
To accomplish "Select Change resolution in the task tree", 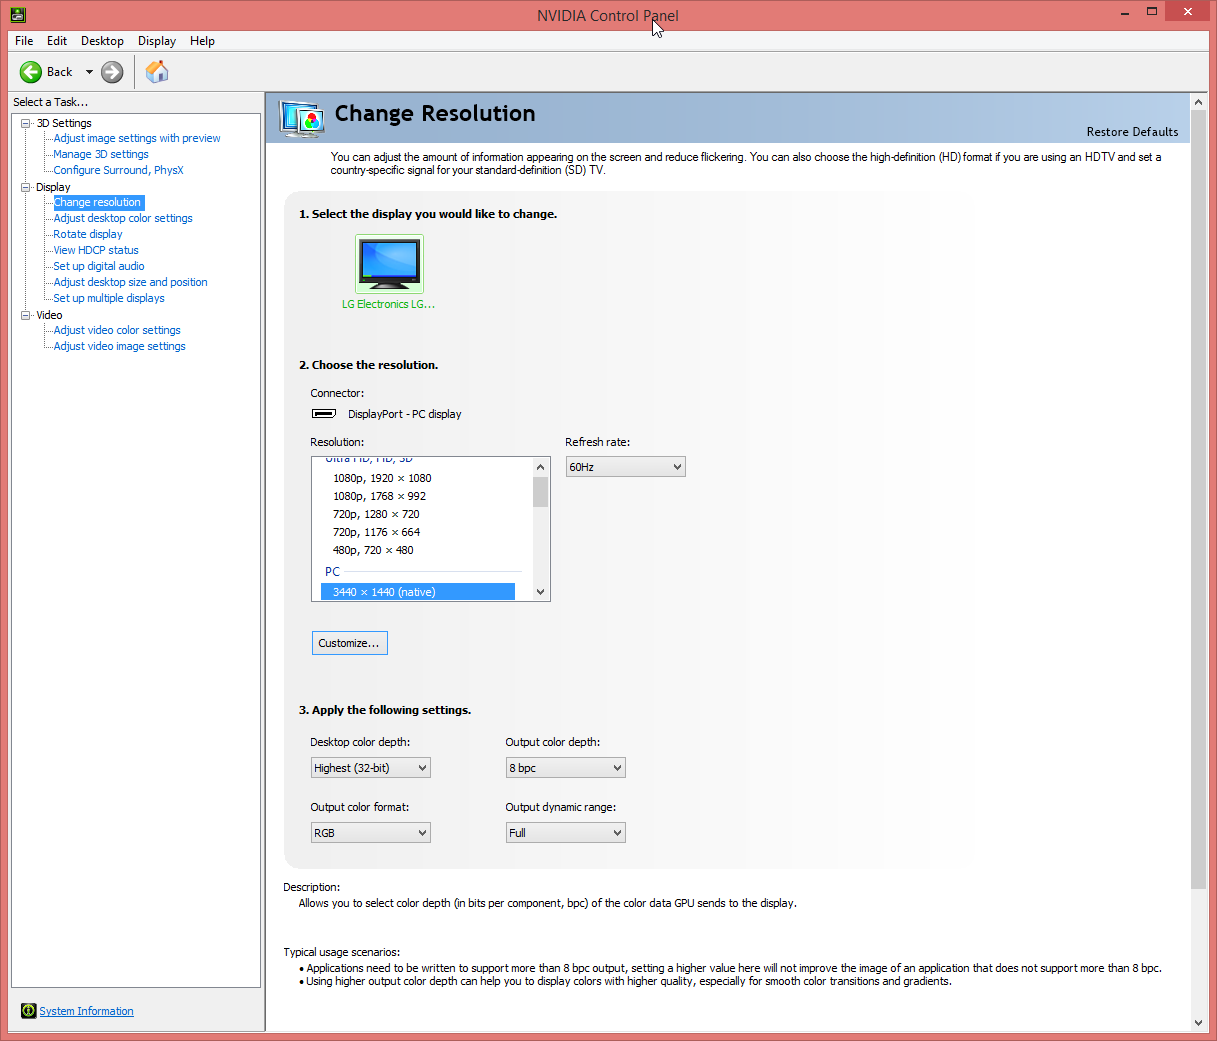I will 98,202.
